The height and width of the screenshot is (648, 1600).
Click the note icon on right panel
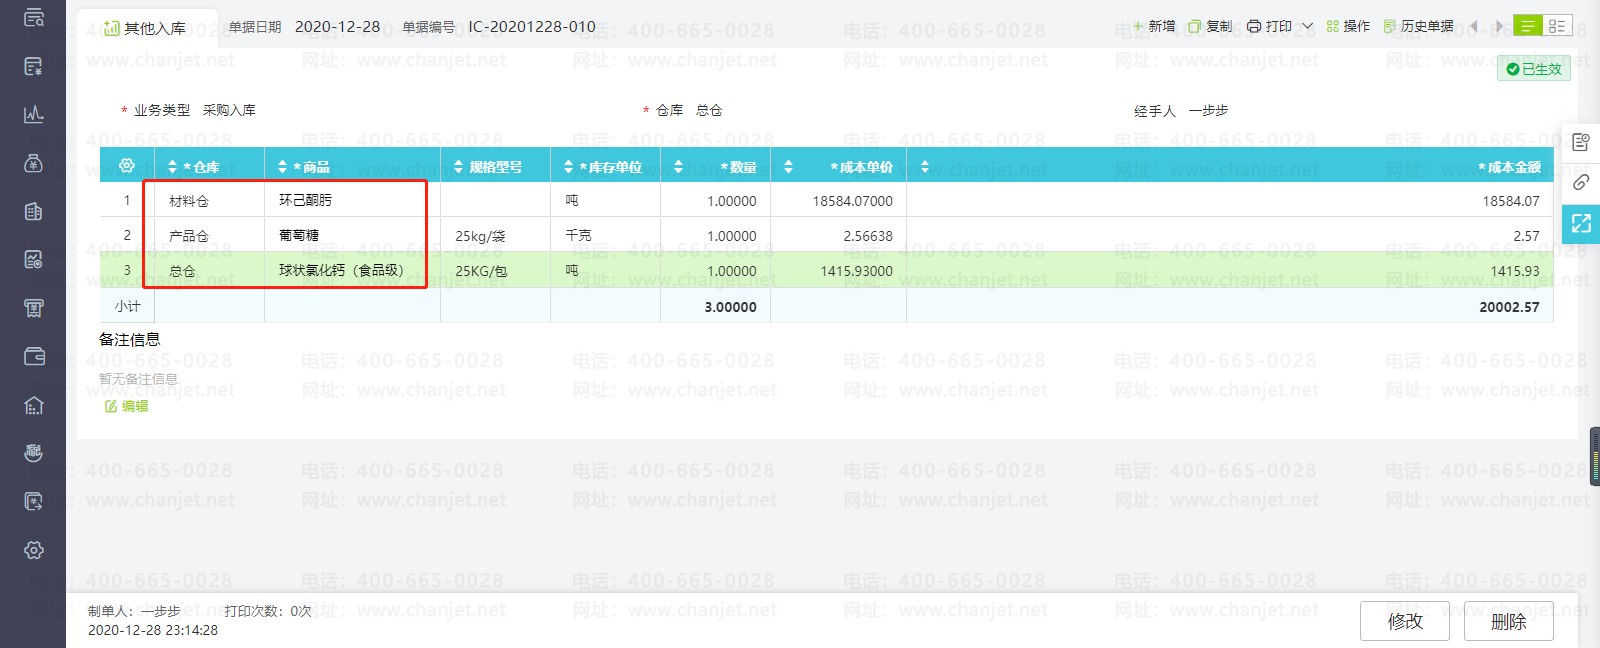(x=1581, y=142)
